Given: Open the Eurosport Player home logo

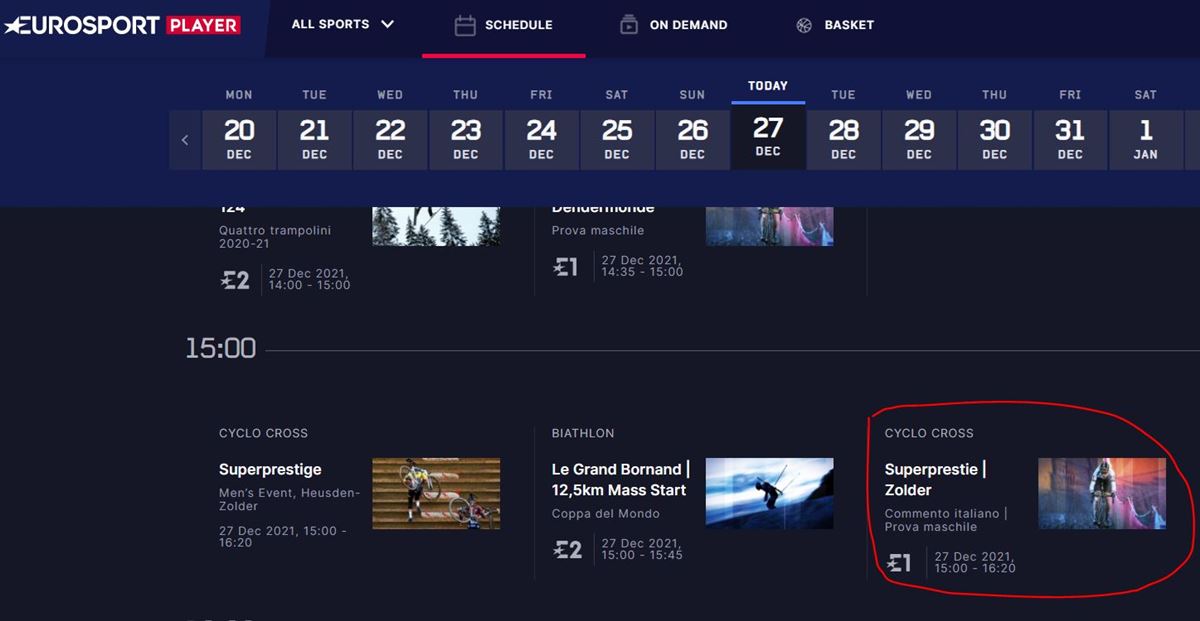Looking at the screenshot, I should click(x=122, y=24).
